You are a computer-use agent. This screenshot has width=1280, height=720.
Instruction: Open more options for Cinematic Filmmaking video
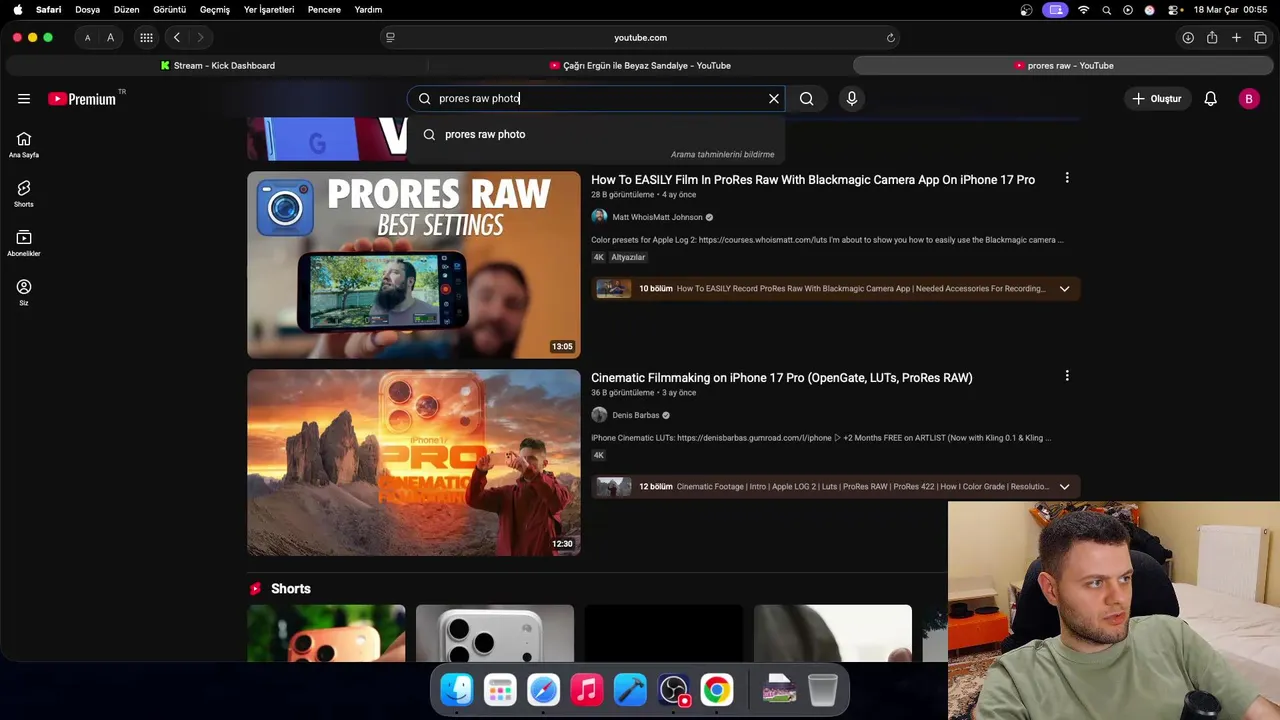[x=1067, y=376]
